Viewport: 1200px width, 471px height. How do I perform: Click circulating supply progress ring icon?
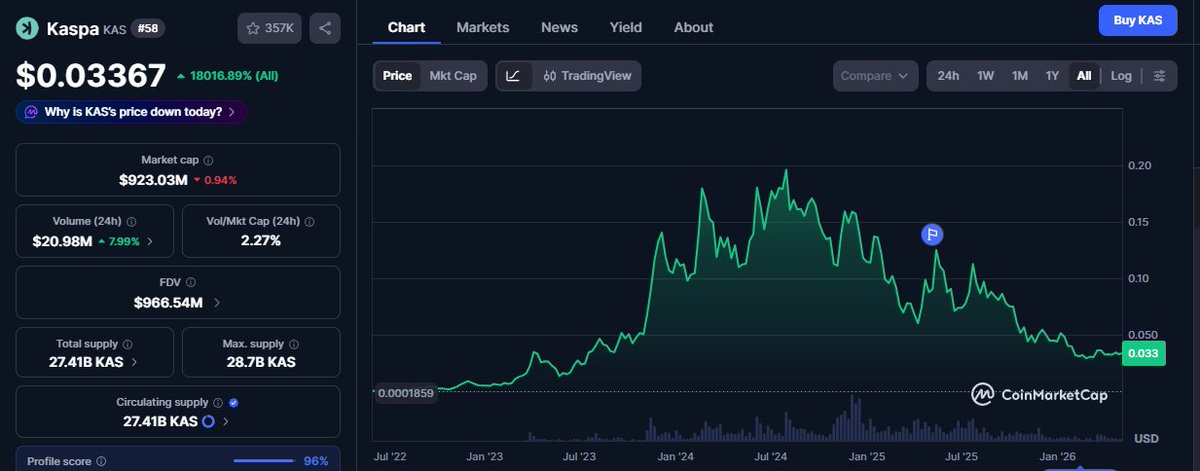click(208, 421)
